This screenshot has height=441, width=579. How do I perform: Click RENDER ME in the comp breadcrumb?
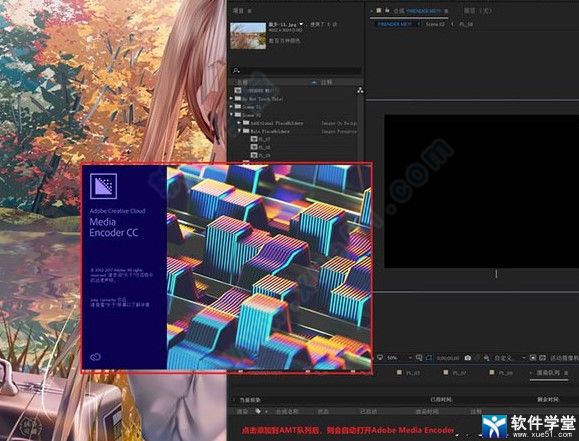click(x=394, y=24)
